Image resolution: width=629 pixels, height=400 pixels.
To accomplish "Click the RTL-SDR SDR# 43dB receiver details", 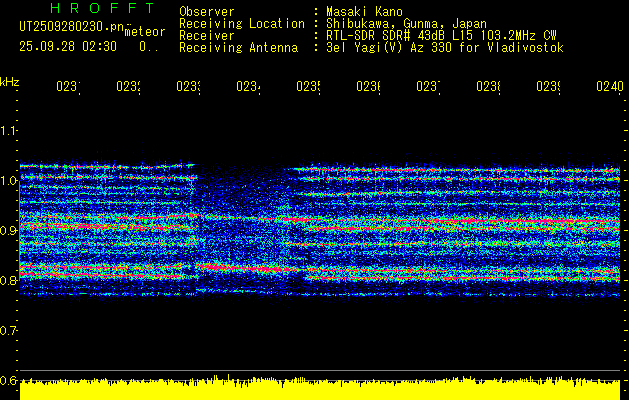I will (x=441, y=36).
